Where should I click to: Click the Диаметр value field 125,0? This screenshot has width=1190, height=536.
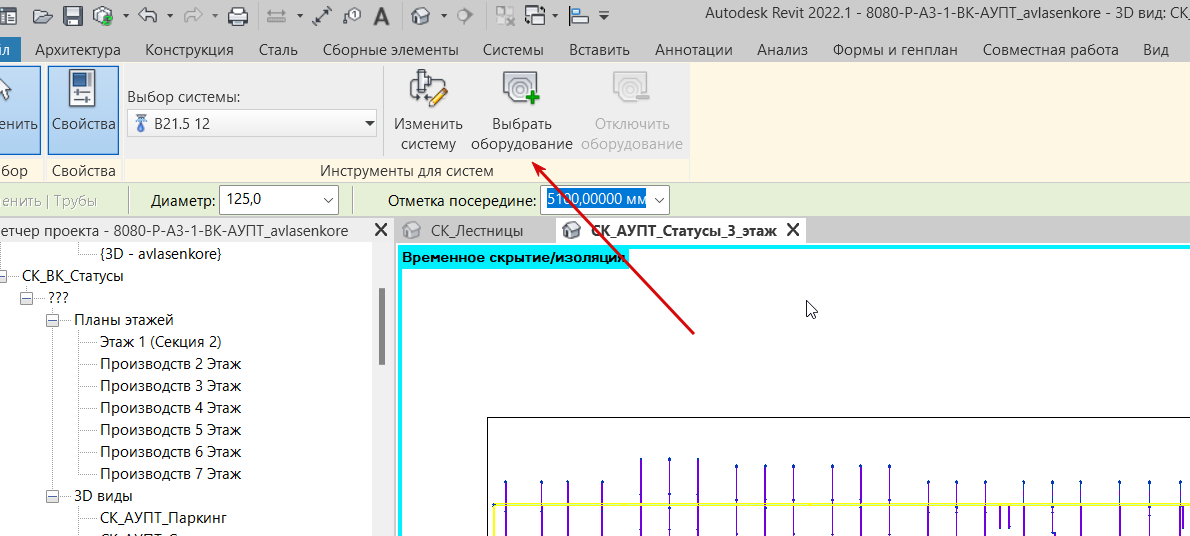(x=269, y=200)
